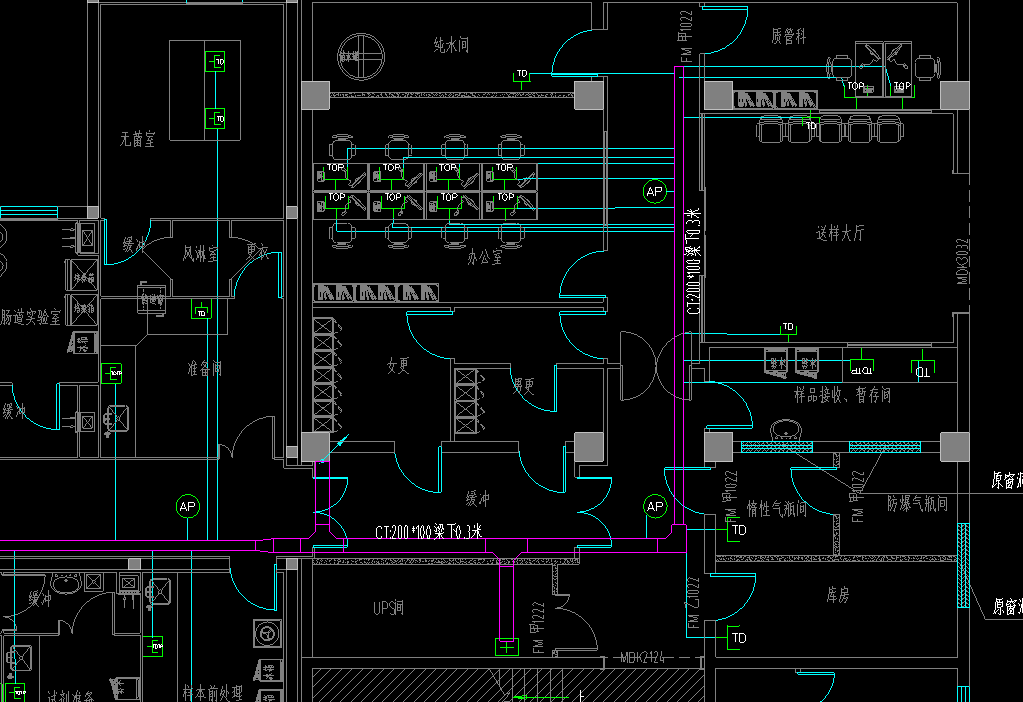
Task: Click the 风淋室 room label
Action: click(200, 254)
